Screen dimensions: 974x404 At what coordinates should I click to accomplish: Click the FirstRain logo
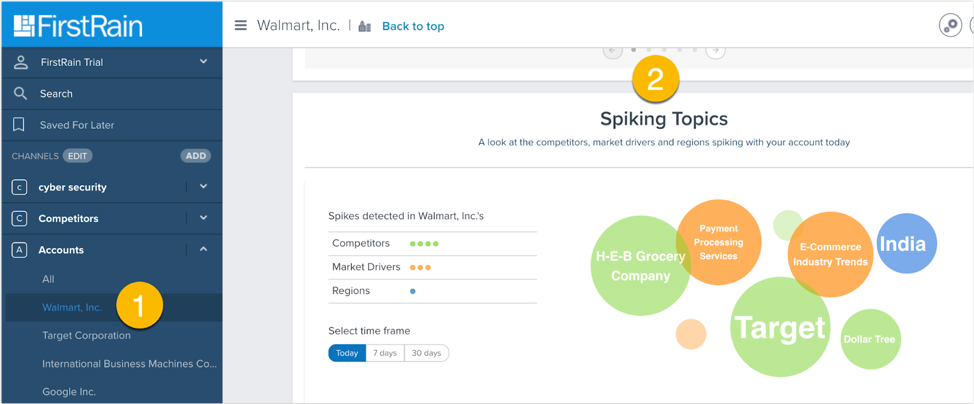pos(78,25)
